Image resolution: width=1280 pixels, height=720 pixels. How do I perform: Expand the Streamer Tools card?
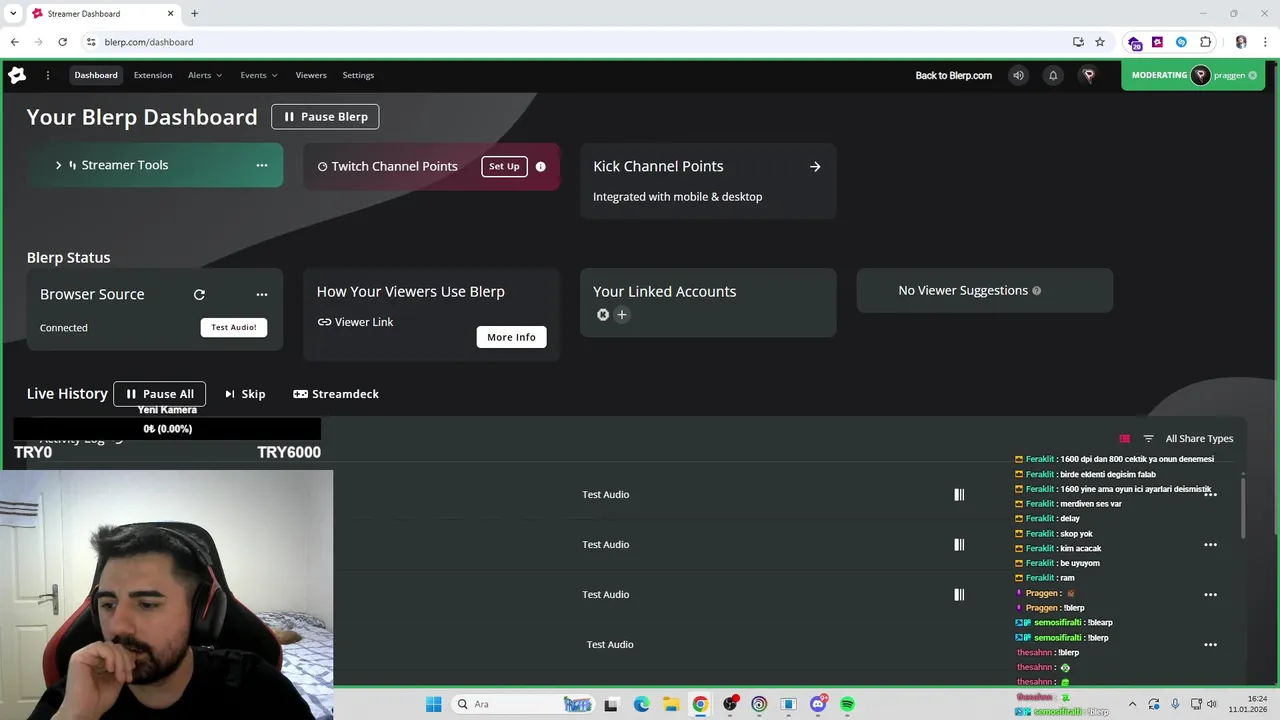[x=58, y=165]
